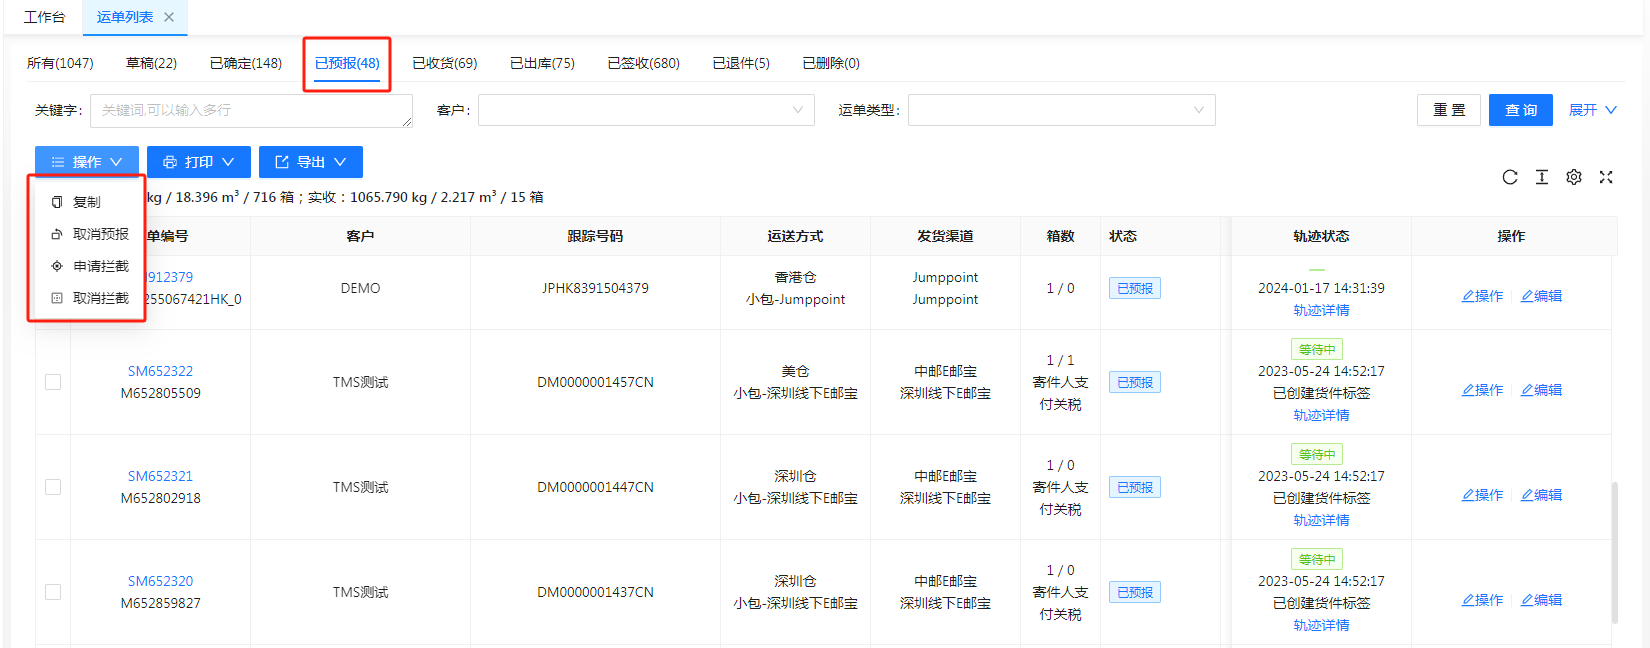
Task: Click the column height adjustment icon
Action: click(1542, 177)
